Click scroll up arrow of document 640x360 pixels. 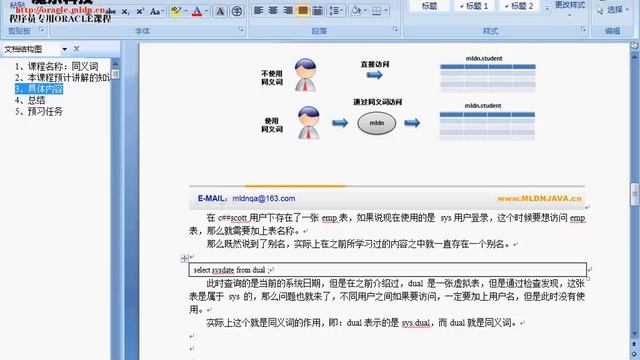click(634, 57)
